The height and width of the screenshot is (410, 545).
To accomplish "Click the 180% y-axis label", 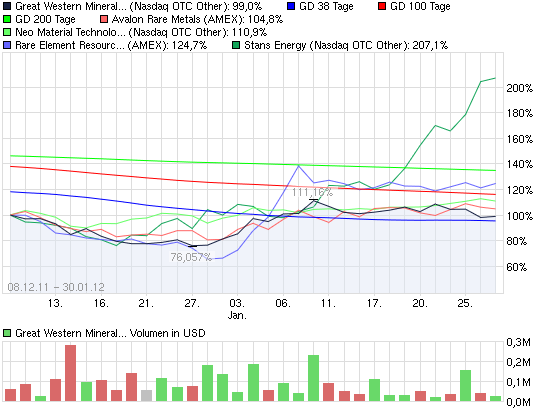I will [519, 113].
